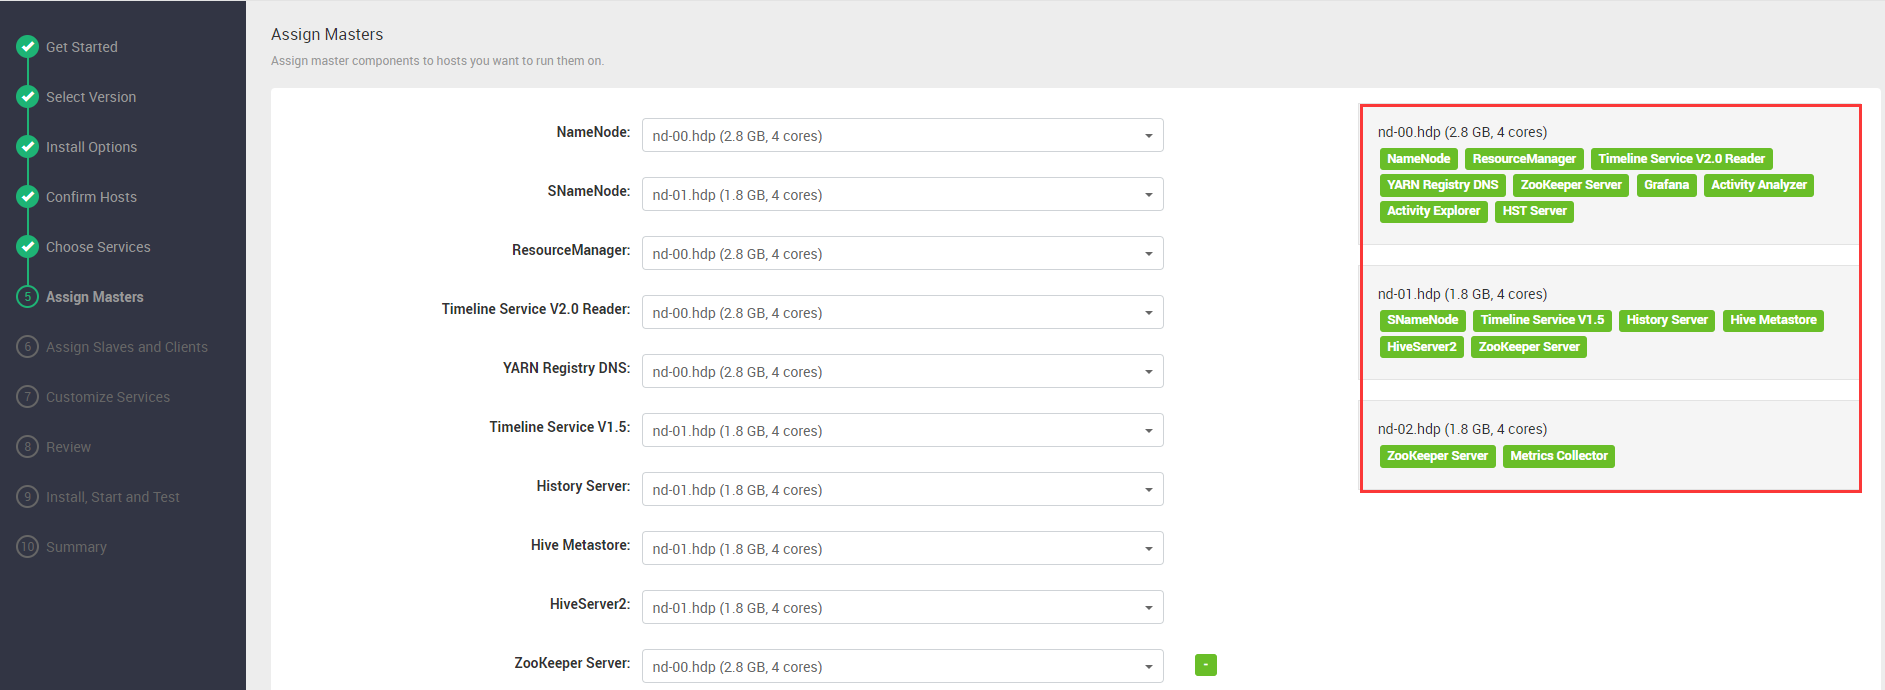Viewport: 1885px width, 690px height.
Task: Click the Assign Masters page heading
Action: pos(327,34)
